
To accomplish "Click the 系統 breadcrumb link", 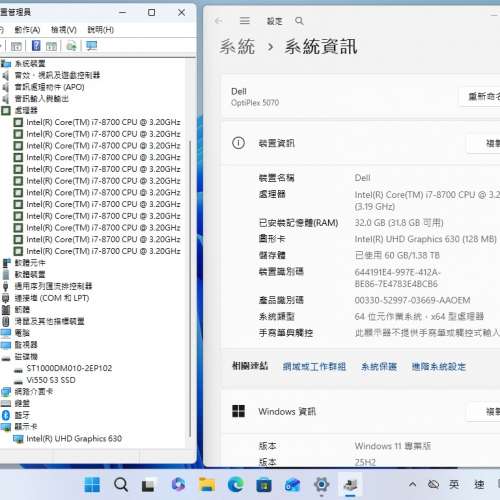I will pyautogui.click(x=237, y=47).
